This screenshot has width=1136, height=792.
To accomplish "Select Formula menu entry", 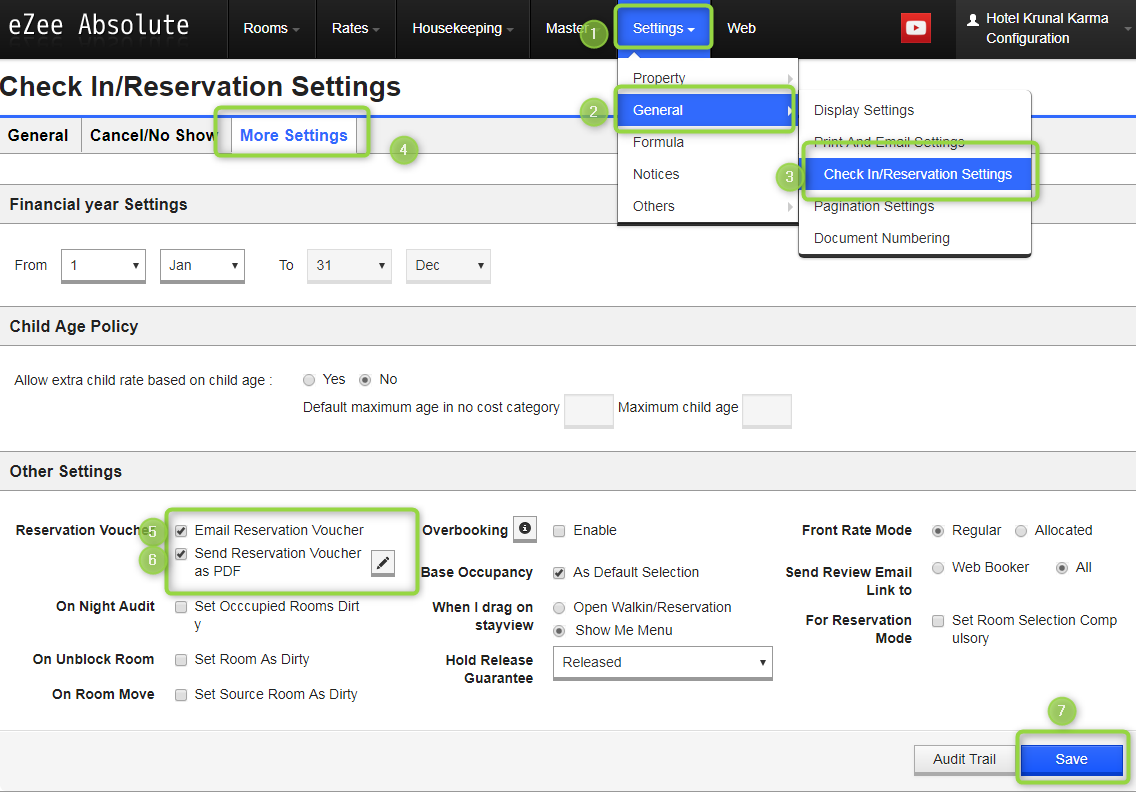I will coord(708,142).
